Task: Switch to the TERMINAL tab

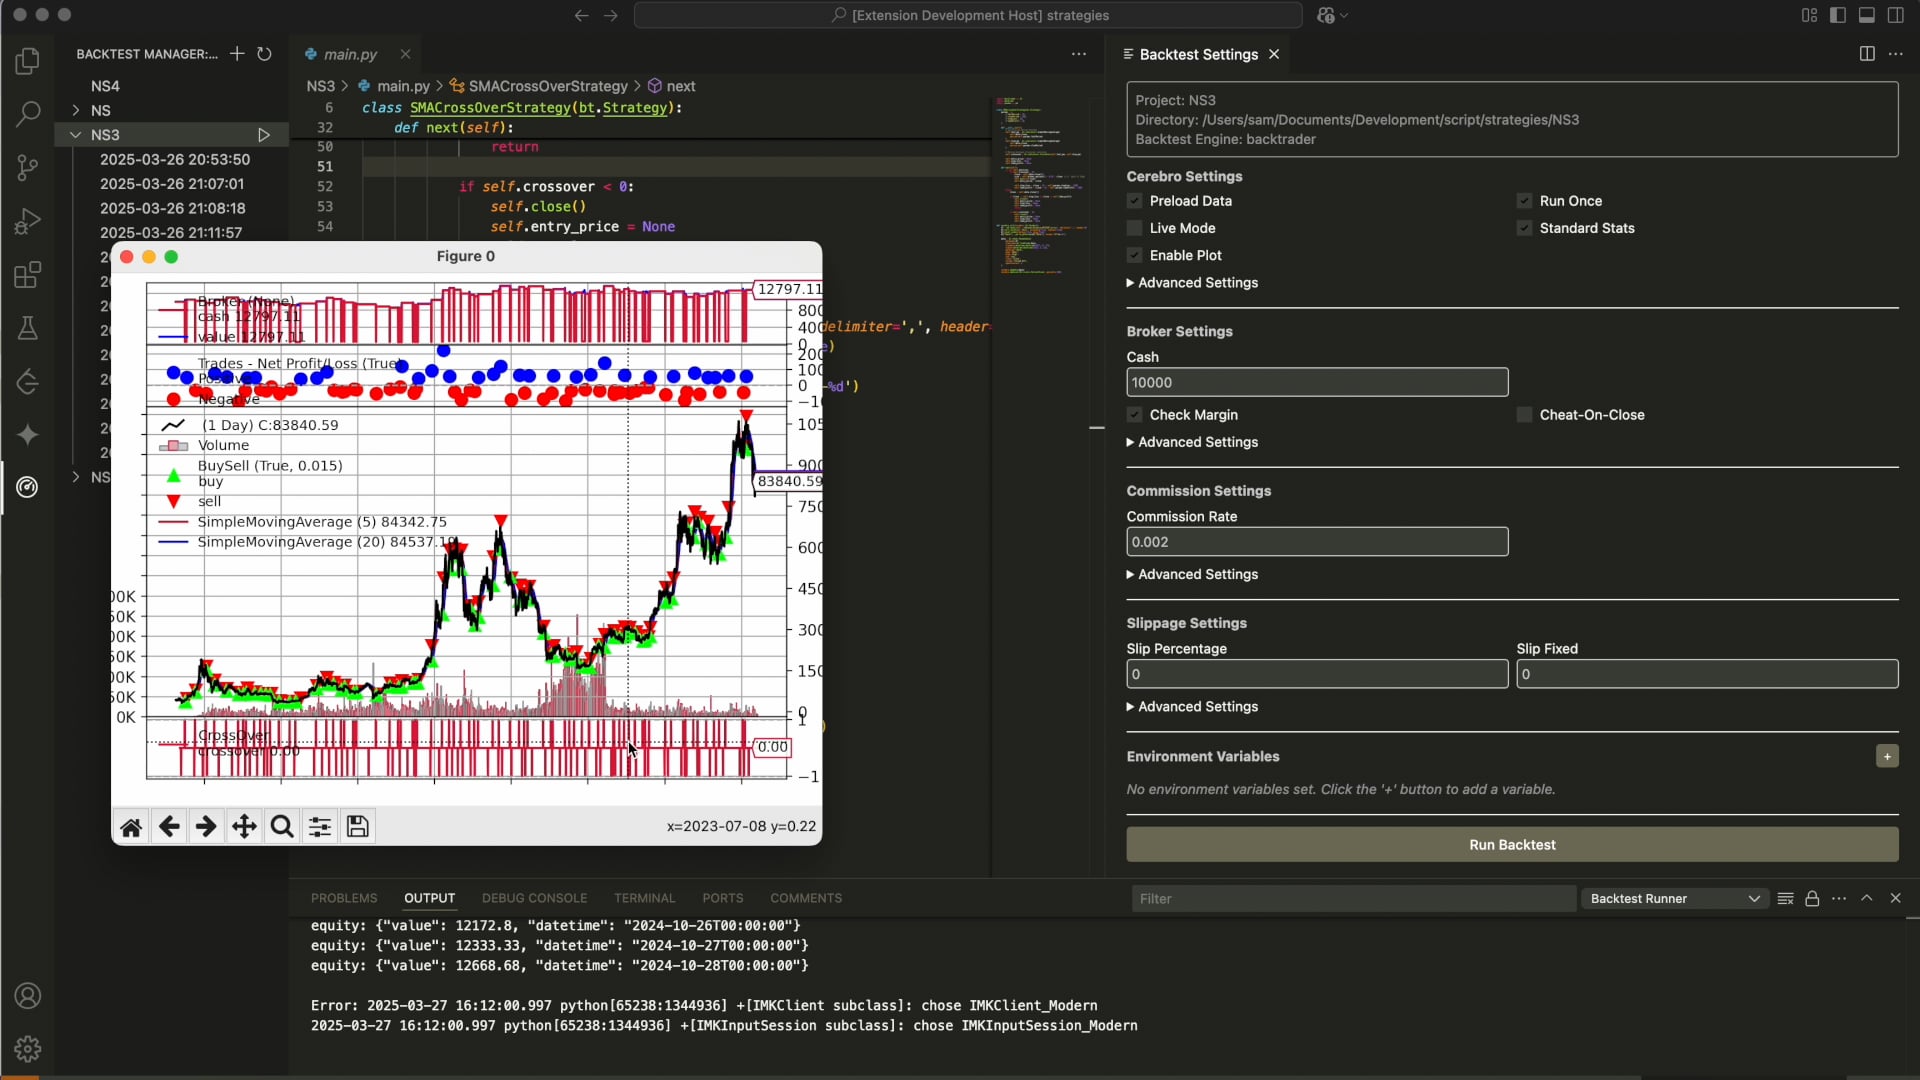Action: [644, 898]
